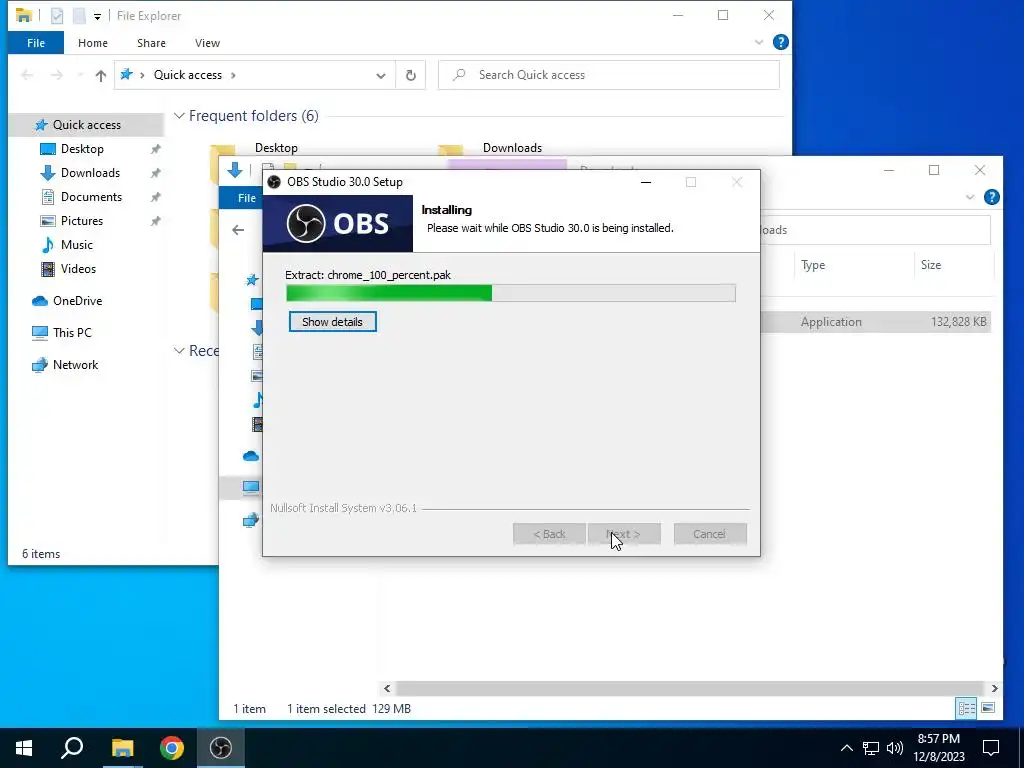Open address bar history dropdown
The width and height of the screenshot is (1024, 768).
pos(381,76)
